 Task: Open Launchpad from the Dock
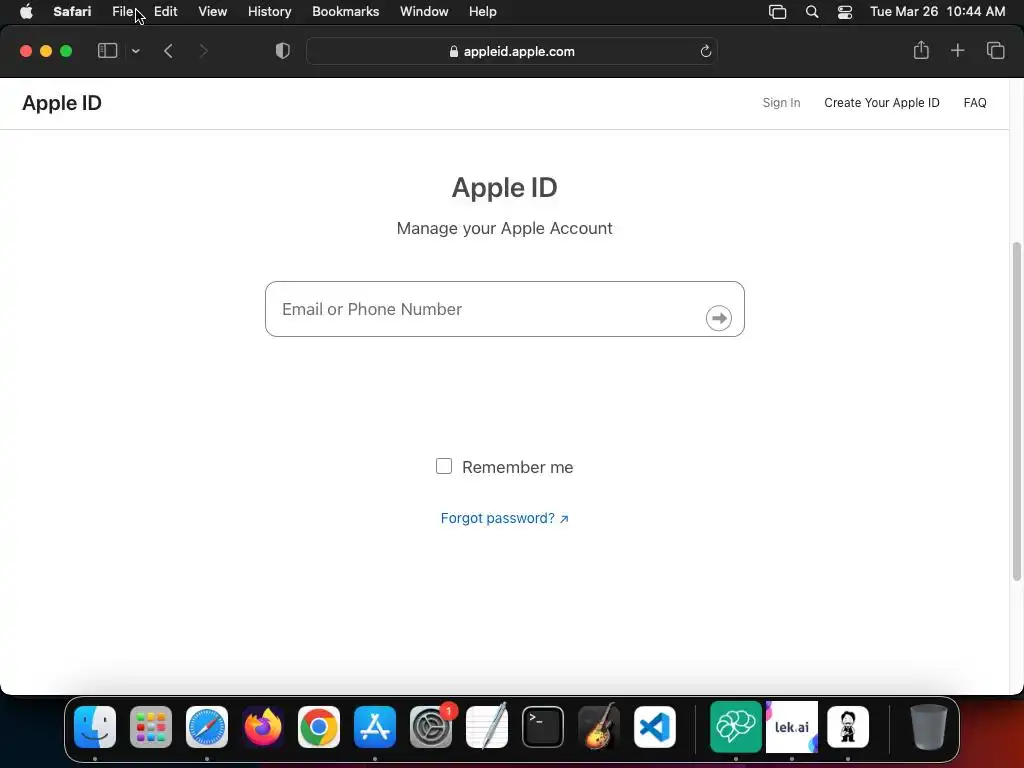[x=151, y=727]
